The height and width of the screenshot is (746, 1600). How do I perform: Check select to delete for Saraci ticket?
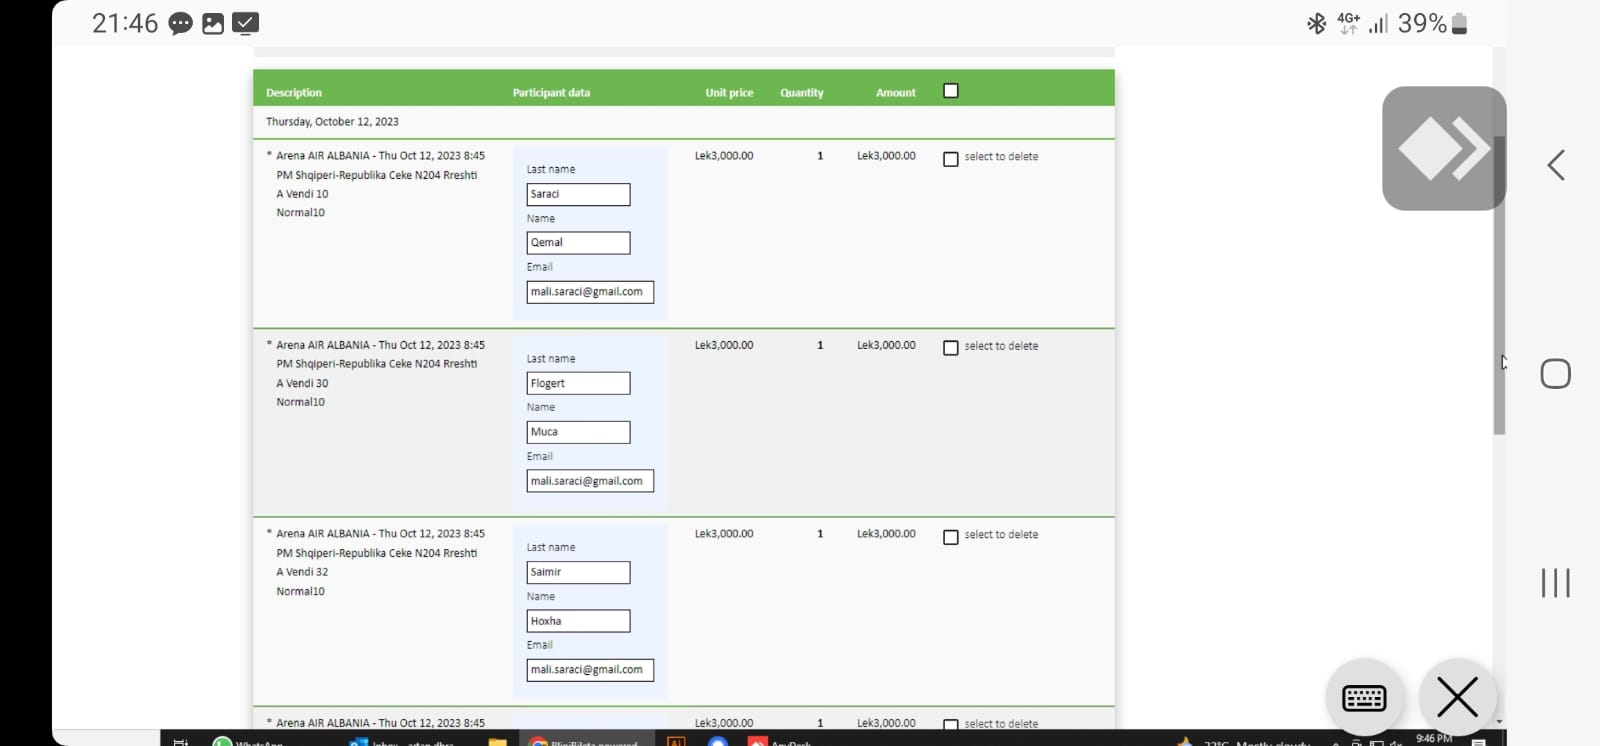point(951,159)
